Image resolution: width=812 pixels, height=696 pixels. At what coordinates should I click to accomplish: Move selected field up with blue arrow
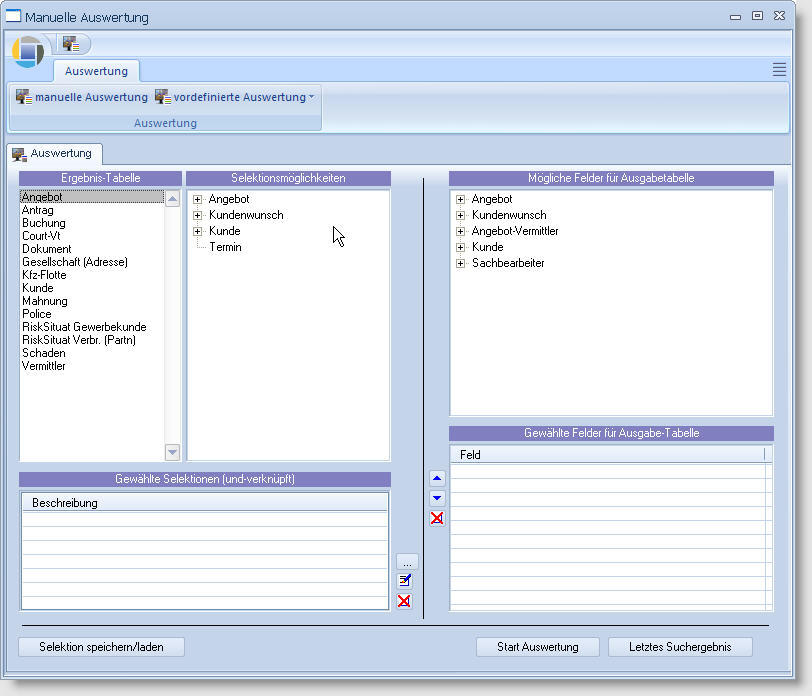436,479
